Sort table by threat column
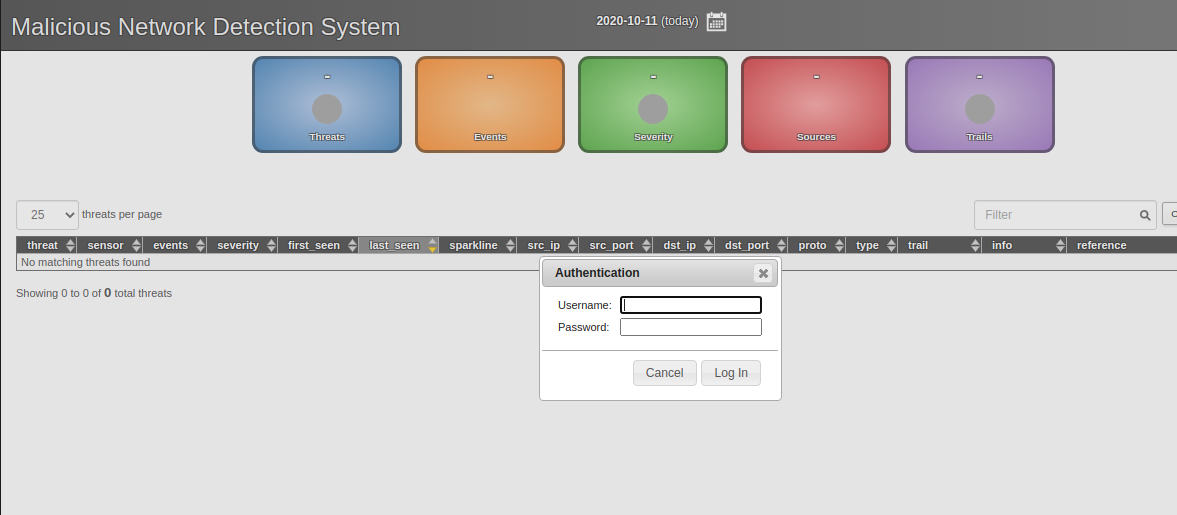 click(47, 245)
